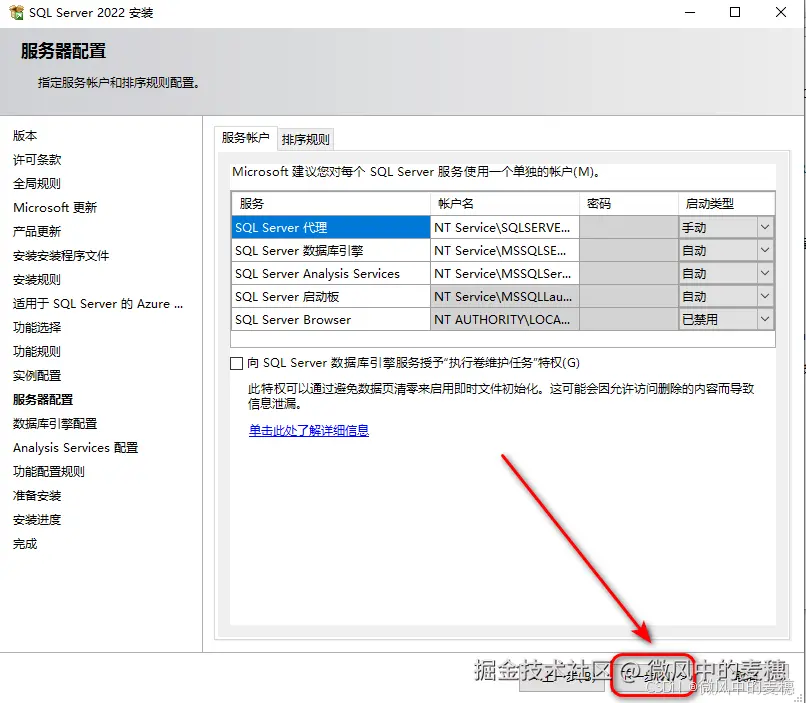Click 准备安装 step in the sidebar
This screenshot has width=806, height=703.
[x=37, y=495]
